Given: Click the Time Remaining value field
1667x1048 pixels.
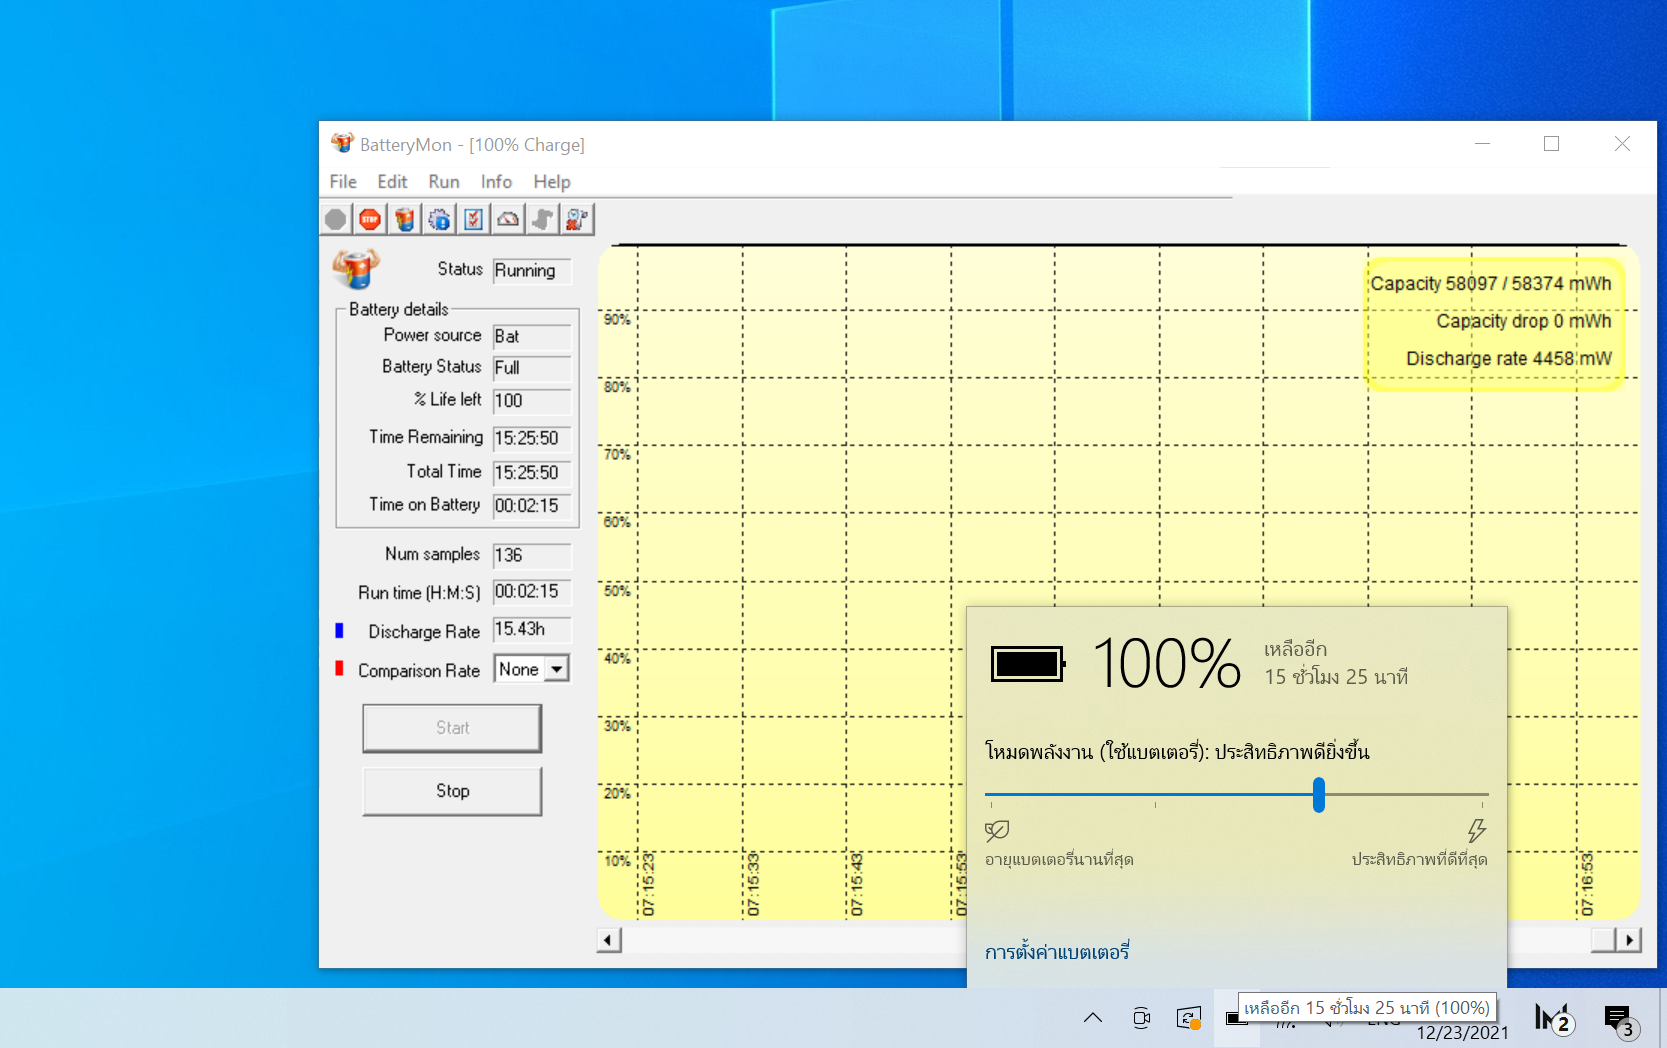Looking at the screenshot, I should tap(531, 438).
